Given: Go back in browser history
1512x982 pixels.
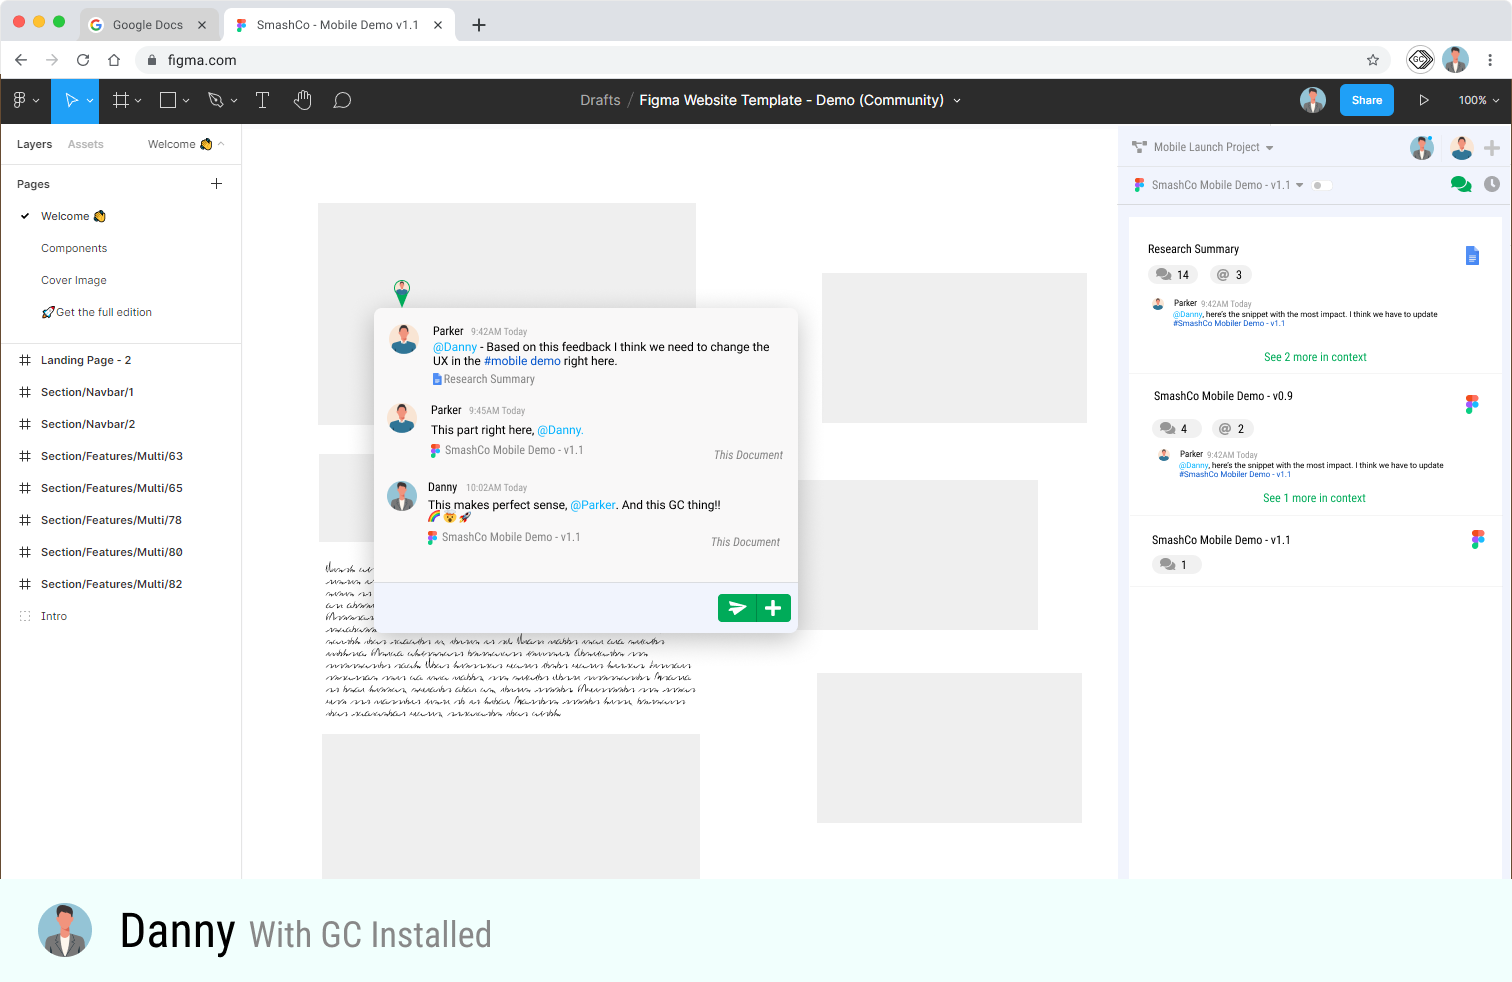Looking at the screenshot, I should click(21, 60).
